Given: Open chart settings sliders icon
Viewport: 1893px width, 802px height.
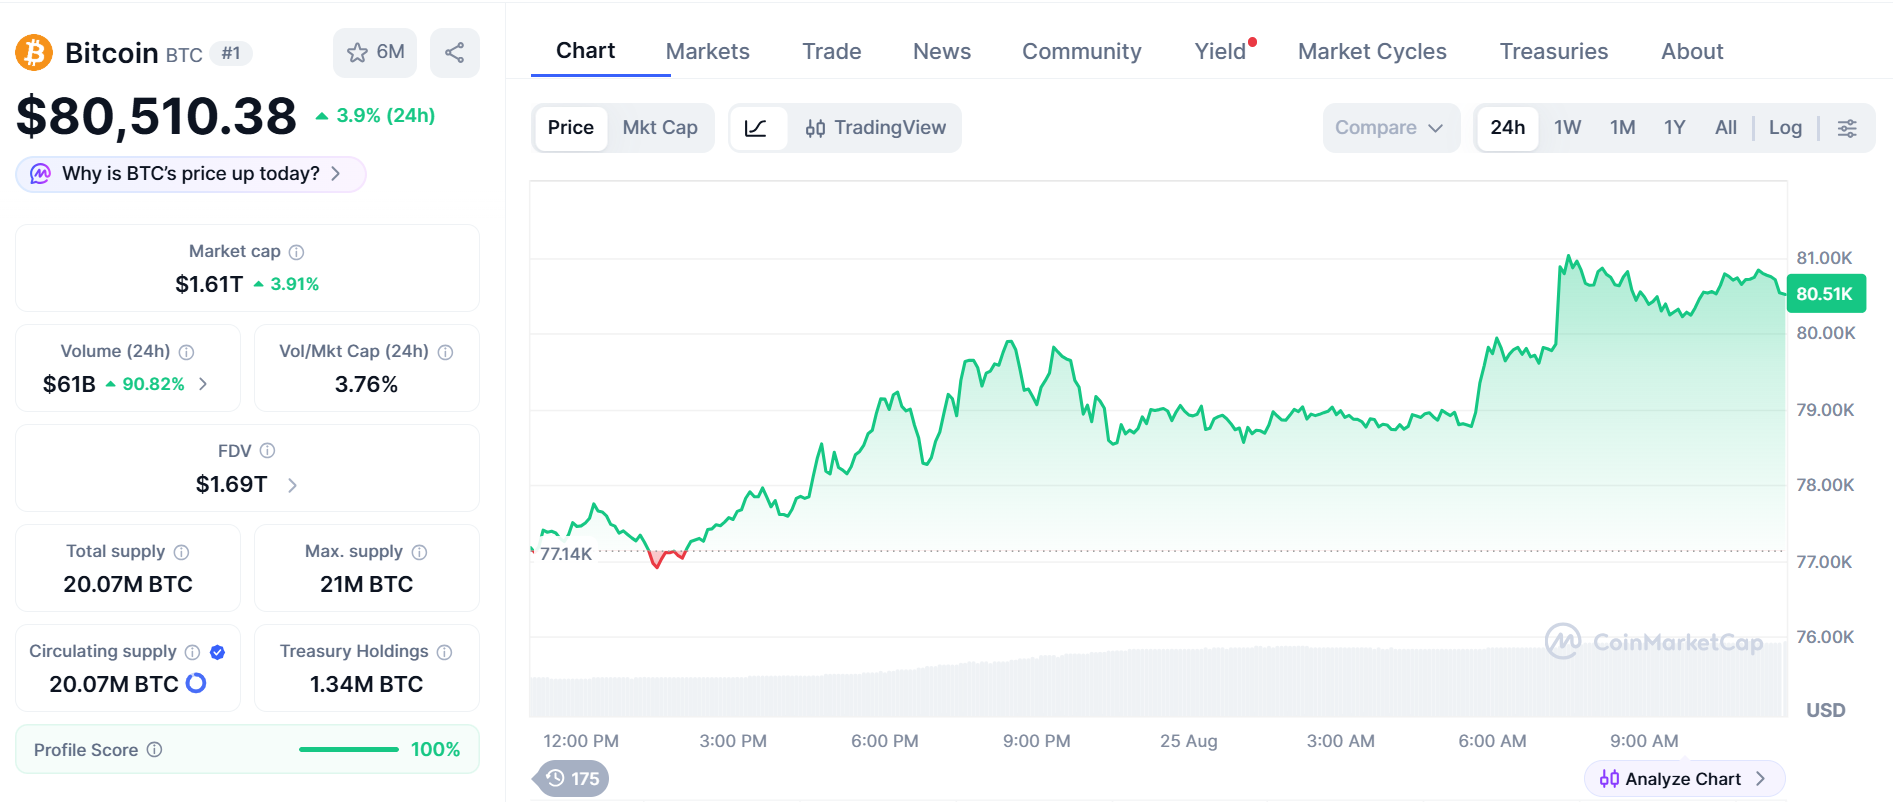Looking at the screenshot, I should pos(1847,128).
